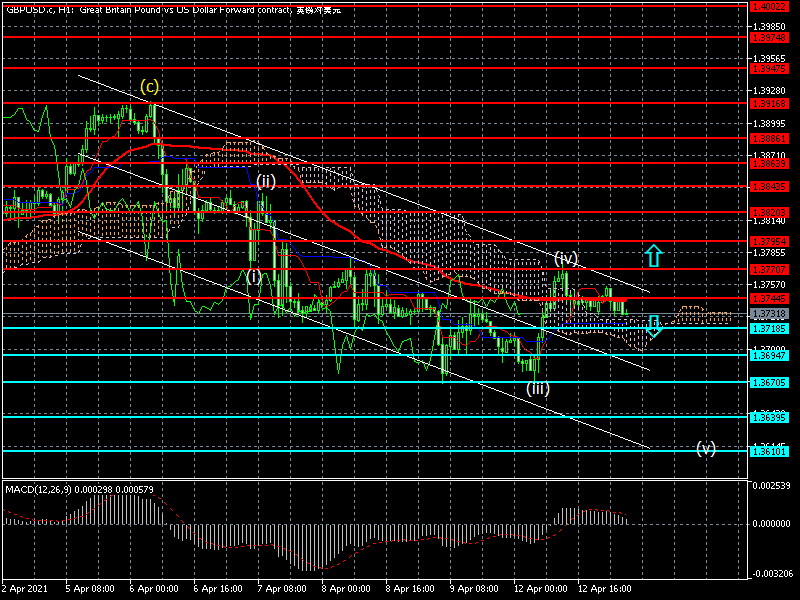The image size is (800, 600).
Task: Select the (ii) wave label
Action: 266,181
